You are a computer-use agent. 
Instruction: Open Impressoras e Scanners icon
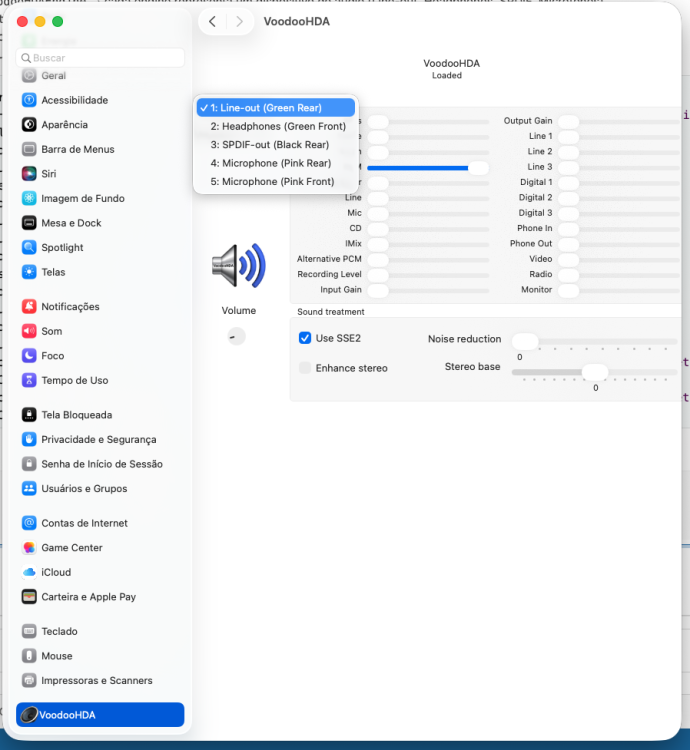click(29, 680)
